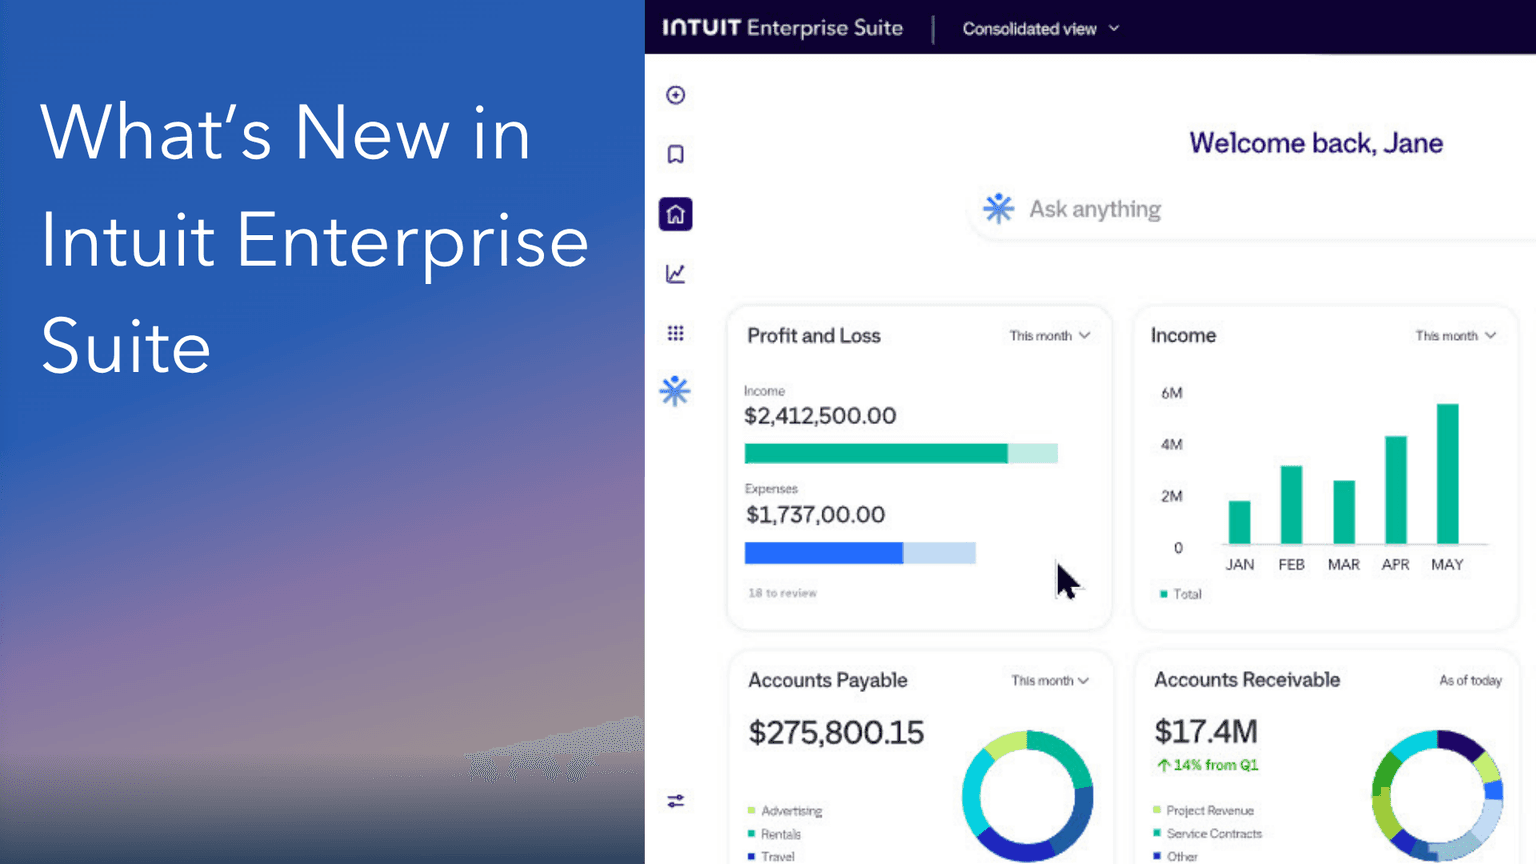Go to the Home icon in sidebar
Screen dimensions: 1536x864
click(x=676, y=214)
